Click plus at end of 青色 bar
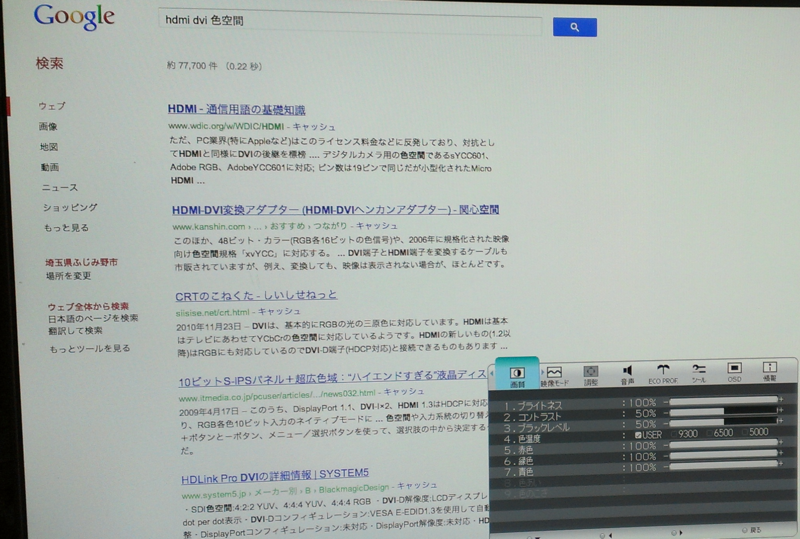 pos(781,463)
